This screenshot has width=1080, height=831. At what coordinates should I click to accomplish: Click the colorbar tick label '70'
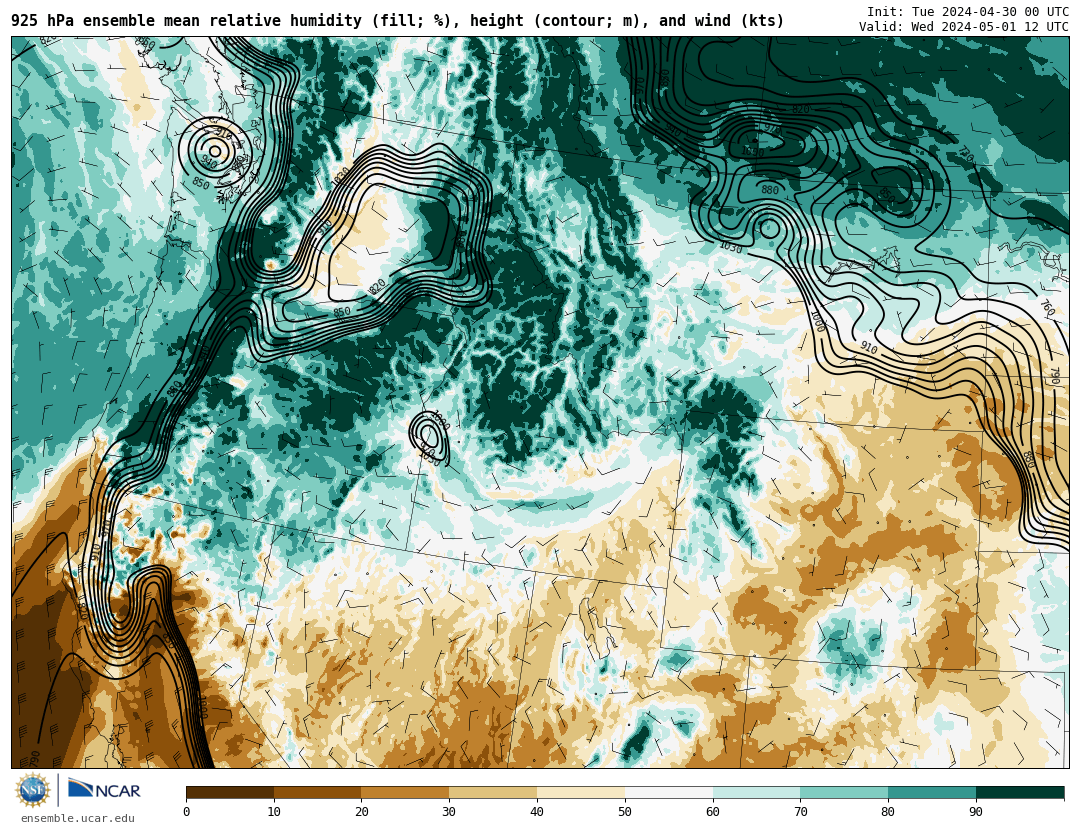pyautogui.click(x=800, y=812)
